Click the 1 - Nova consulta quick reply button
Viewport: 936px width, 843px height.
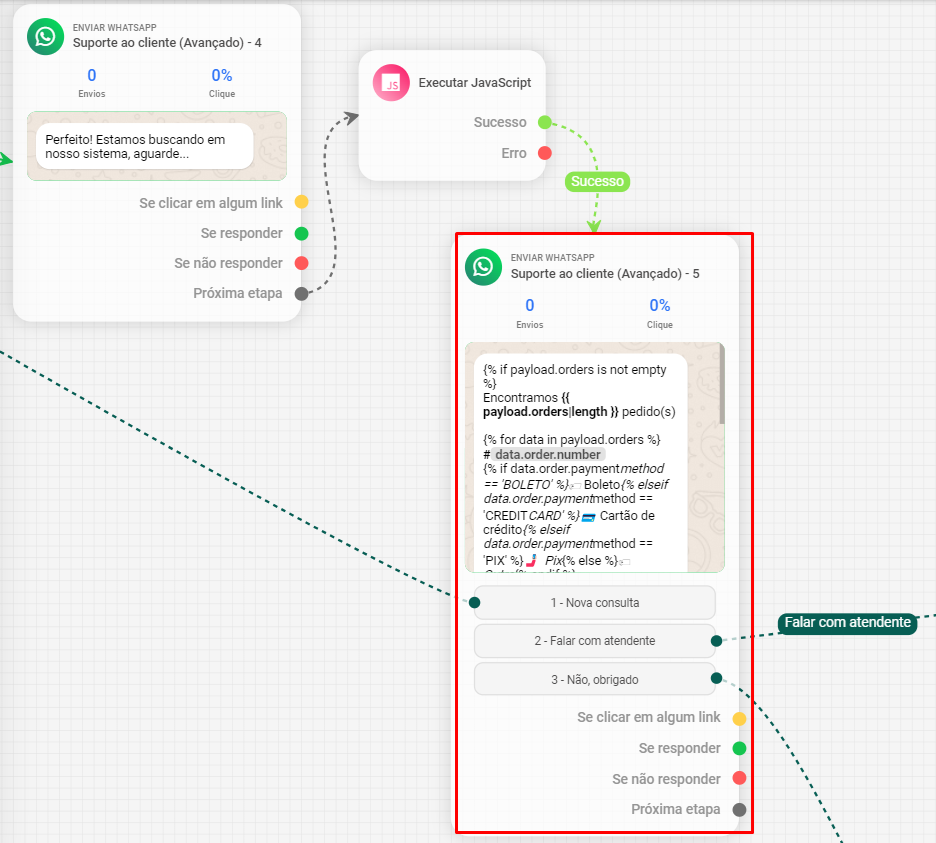coord(594,603)
